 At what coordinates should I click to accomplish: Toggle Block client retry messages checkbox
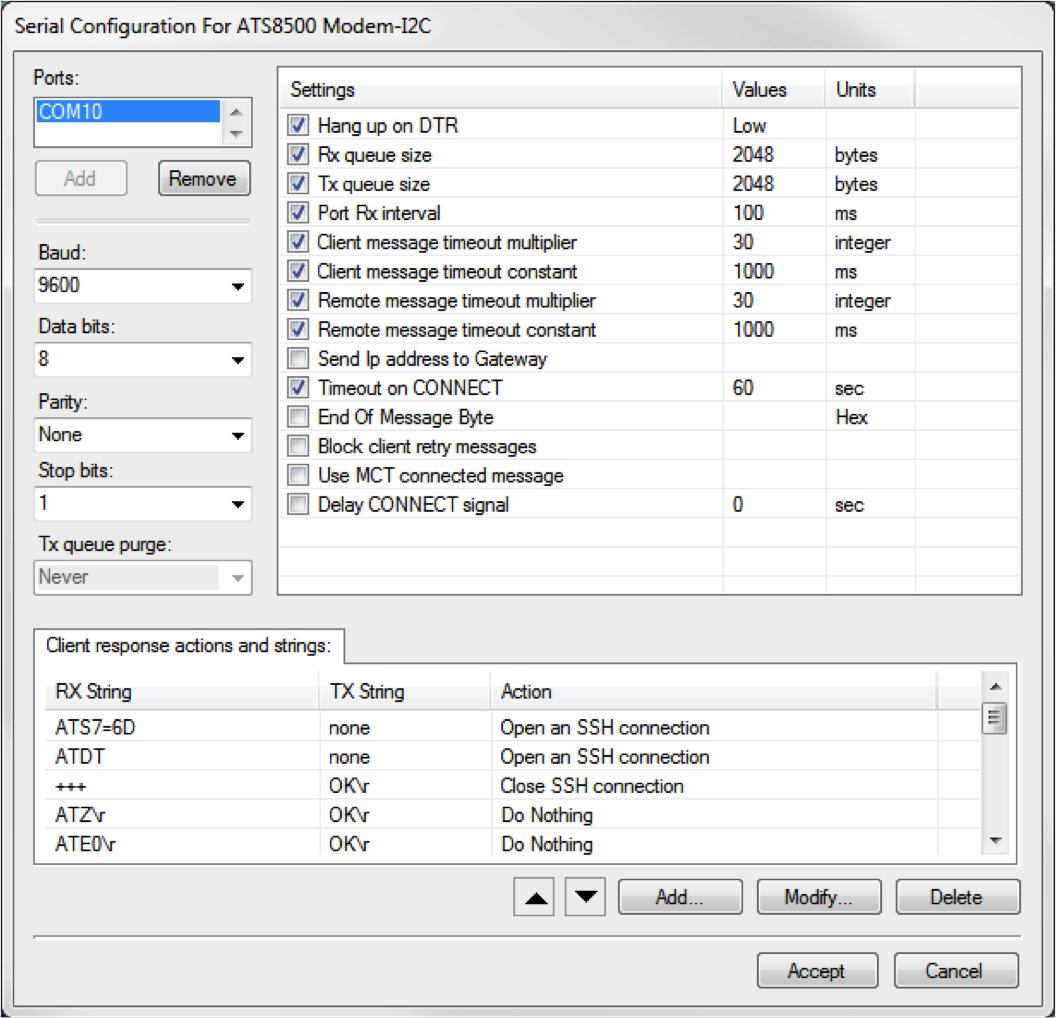[298, 447]
